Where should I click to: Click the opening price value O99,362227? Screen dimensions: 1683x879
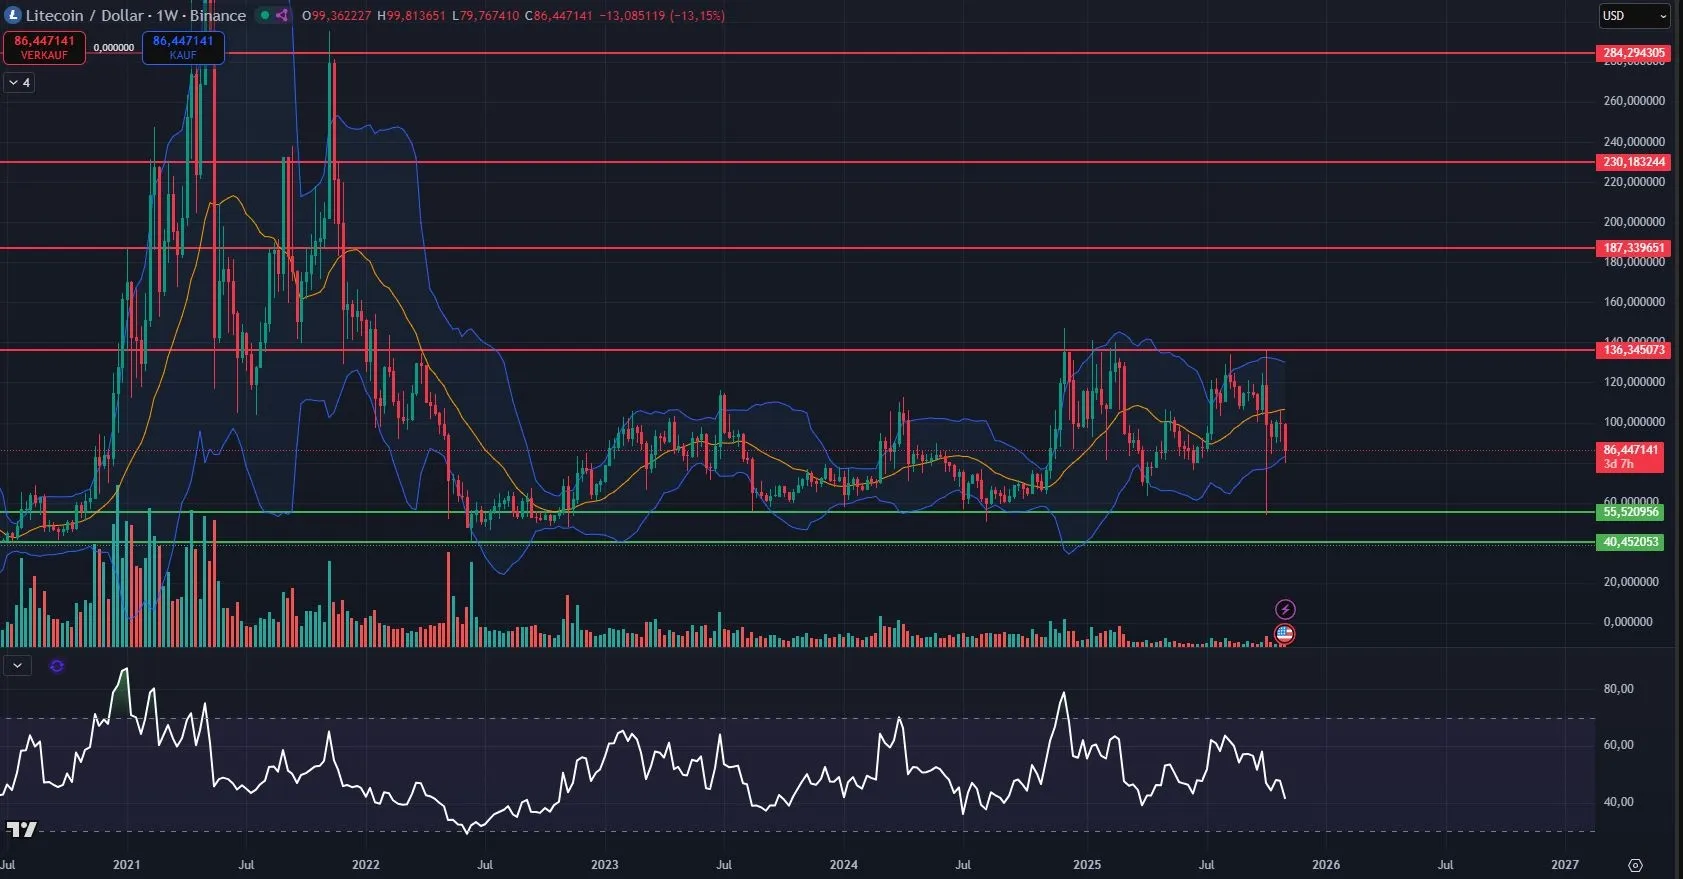pyautogui.click(x=337, y=16)
